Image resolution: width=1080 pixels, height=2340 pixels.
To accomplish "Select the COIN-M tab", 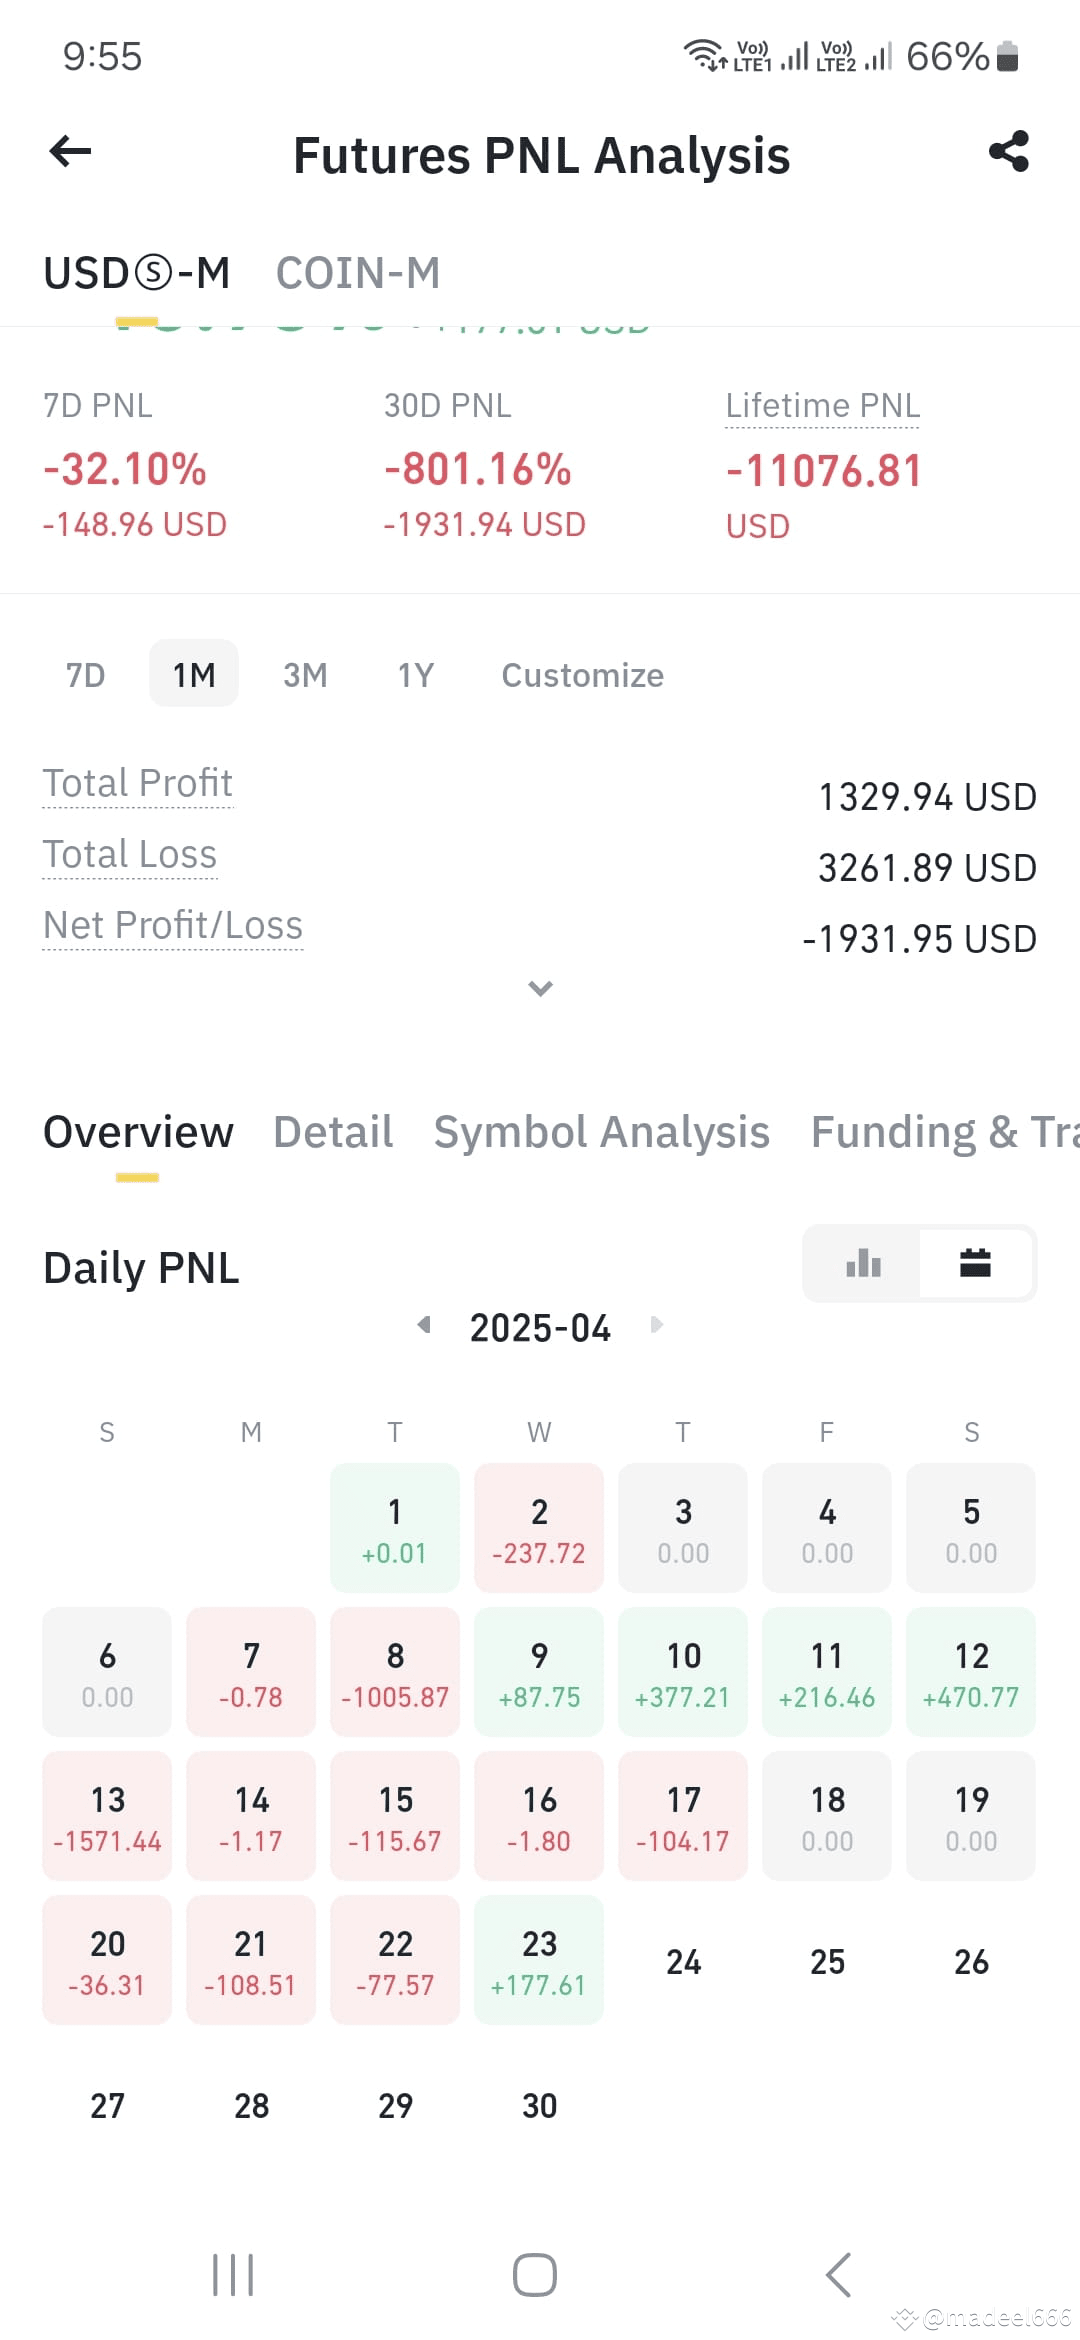I will click(358, 273).
